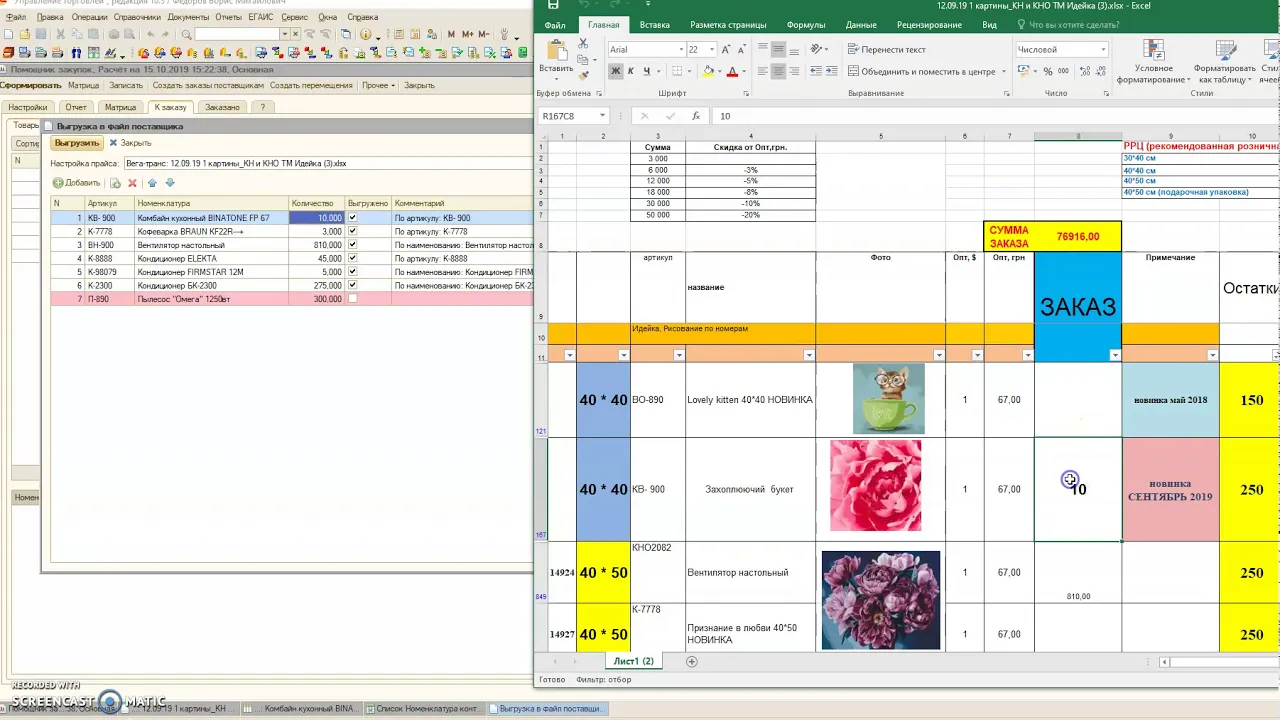This screenshot has width=1280, height=720.
Task: Click the Выгрузить button
Action: point(77,143)
